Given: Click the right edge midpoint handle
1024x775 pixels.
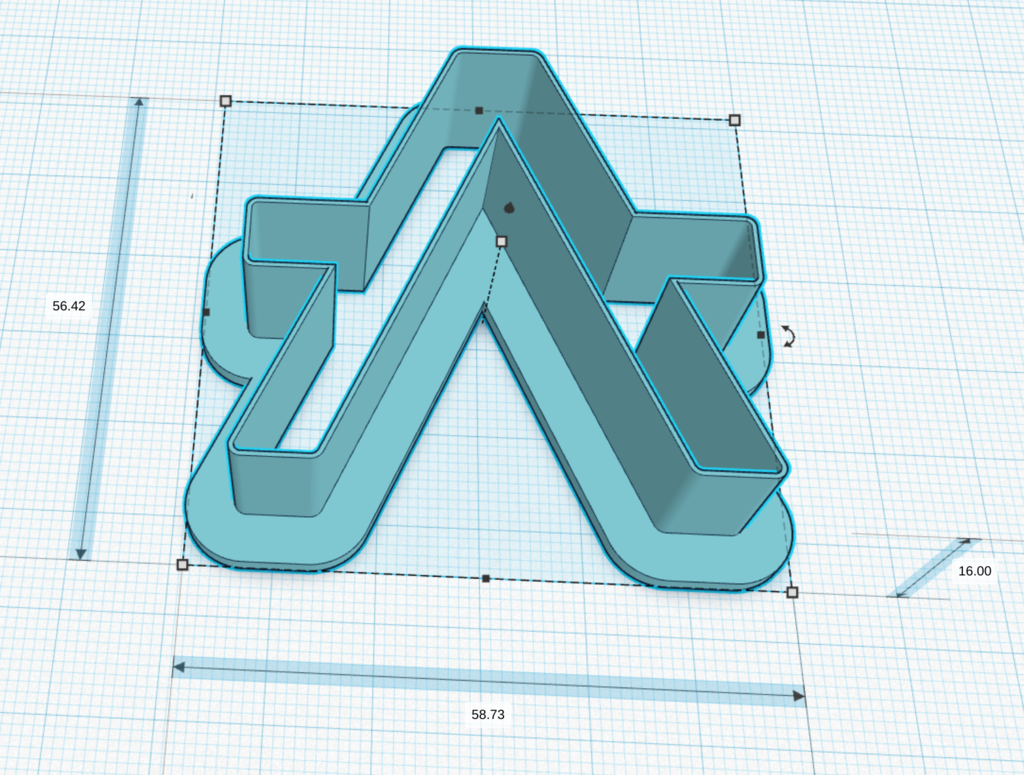Looking at the screenshot, I should [760, 335].
